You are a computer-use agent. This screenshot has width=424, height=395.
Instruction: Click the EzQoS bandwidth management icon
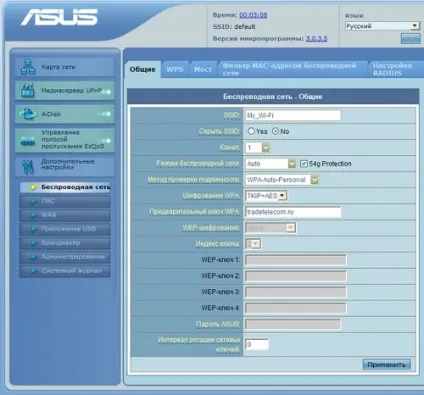(x=28, y=141)
